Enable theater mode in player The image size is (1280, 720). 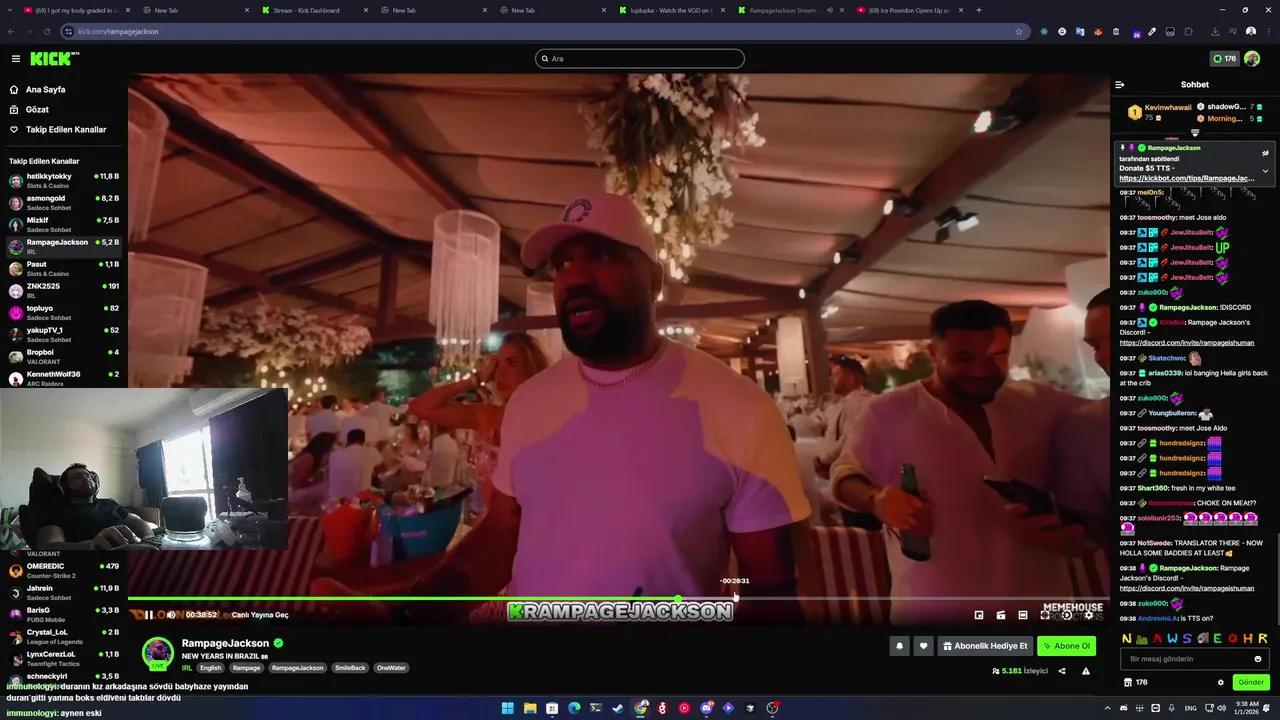click(x=1023, y=615)
